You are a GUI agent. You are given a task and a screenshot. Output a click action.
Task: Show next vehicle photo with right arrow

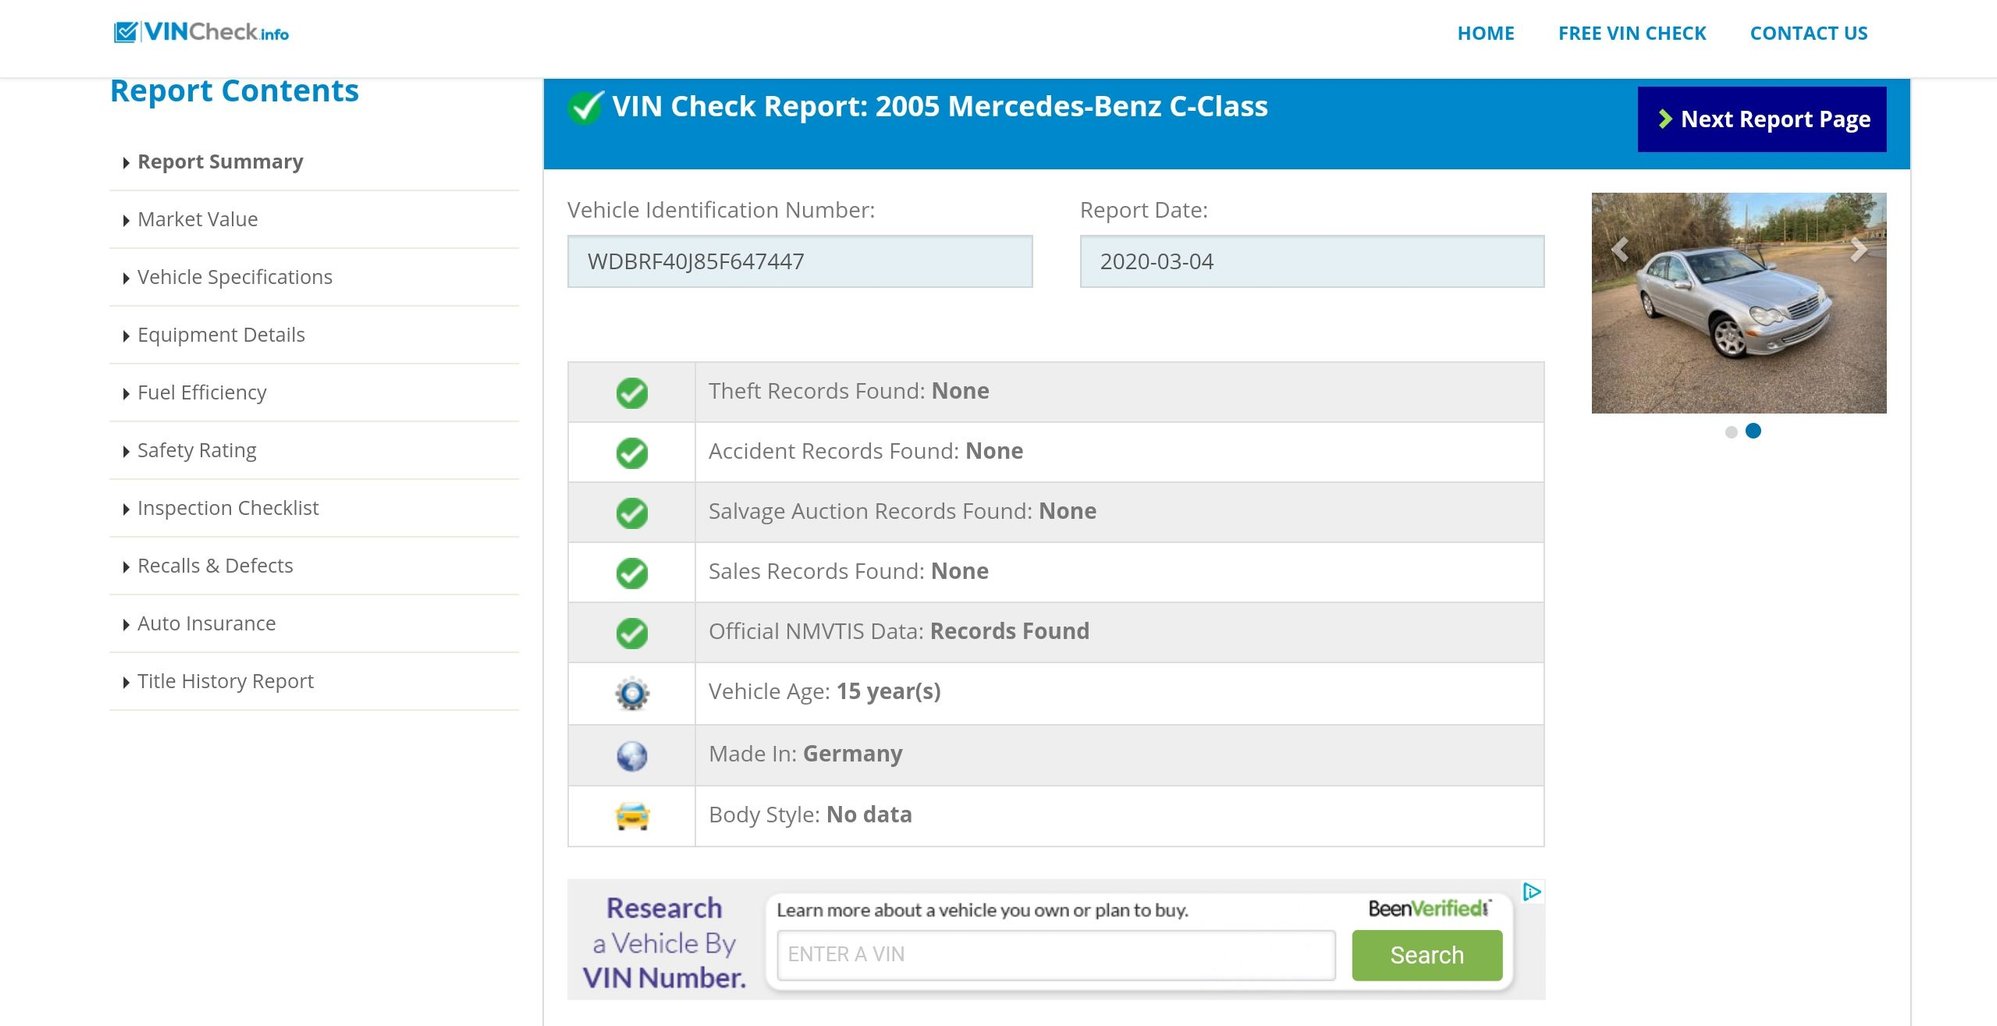[x=1859, y=249]
